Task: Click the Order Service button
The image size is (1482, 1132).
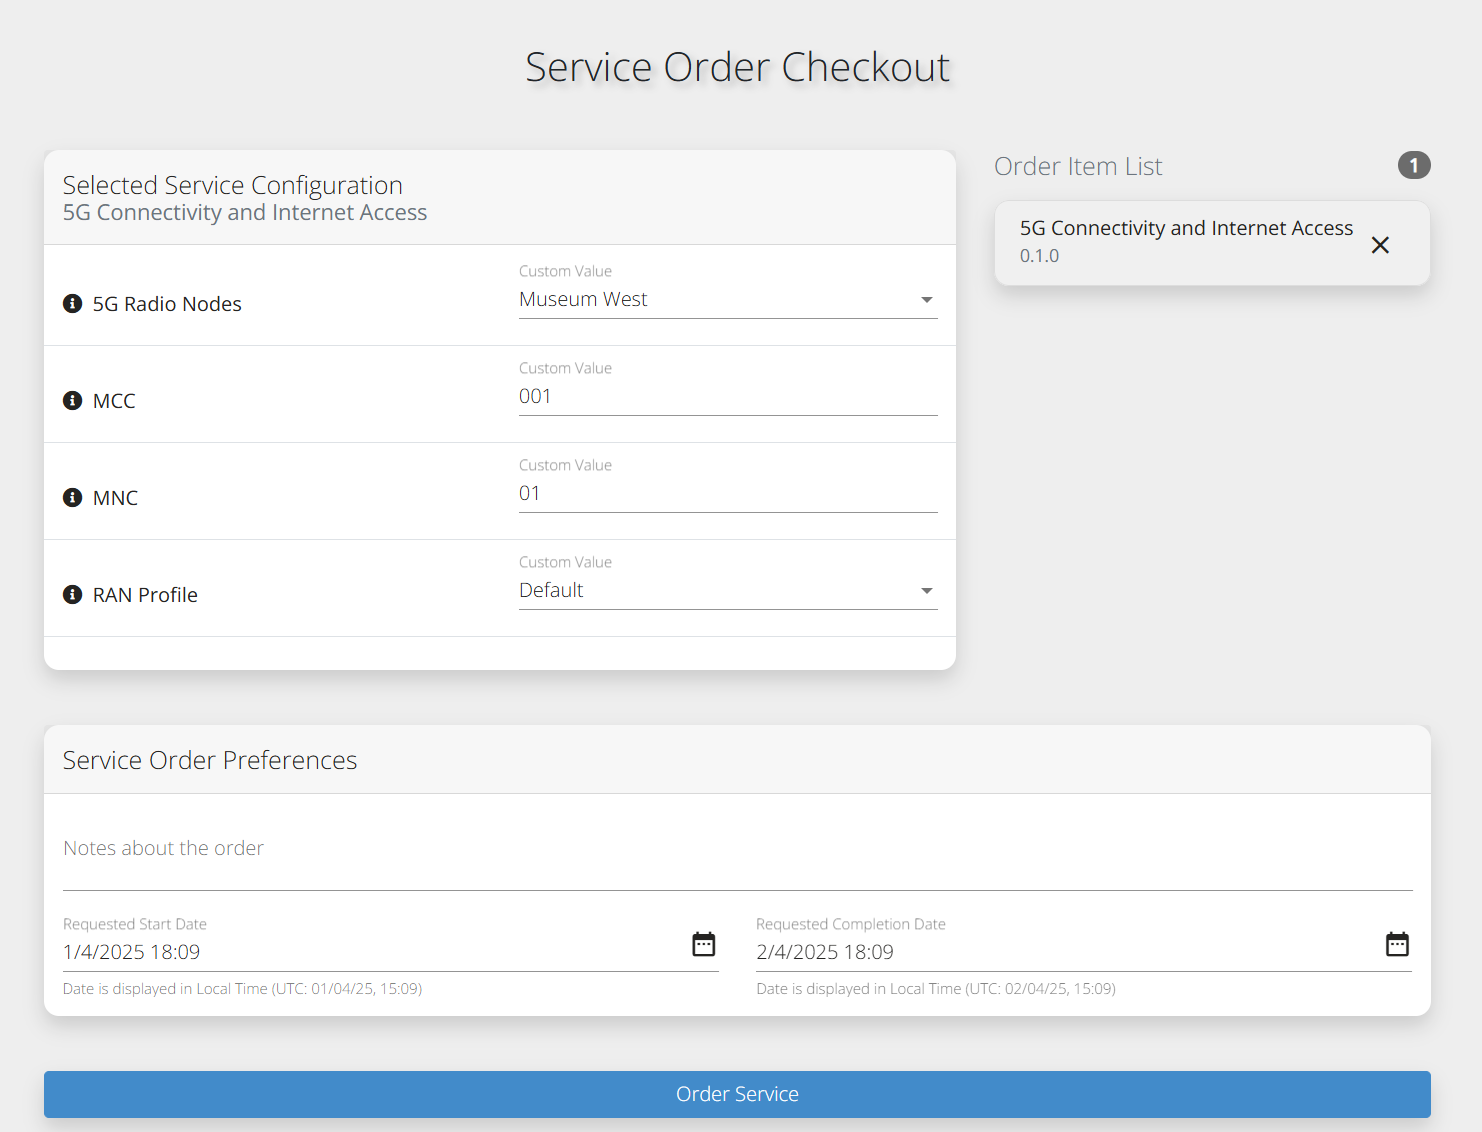Action: 737,1094
